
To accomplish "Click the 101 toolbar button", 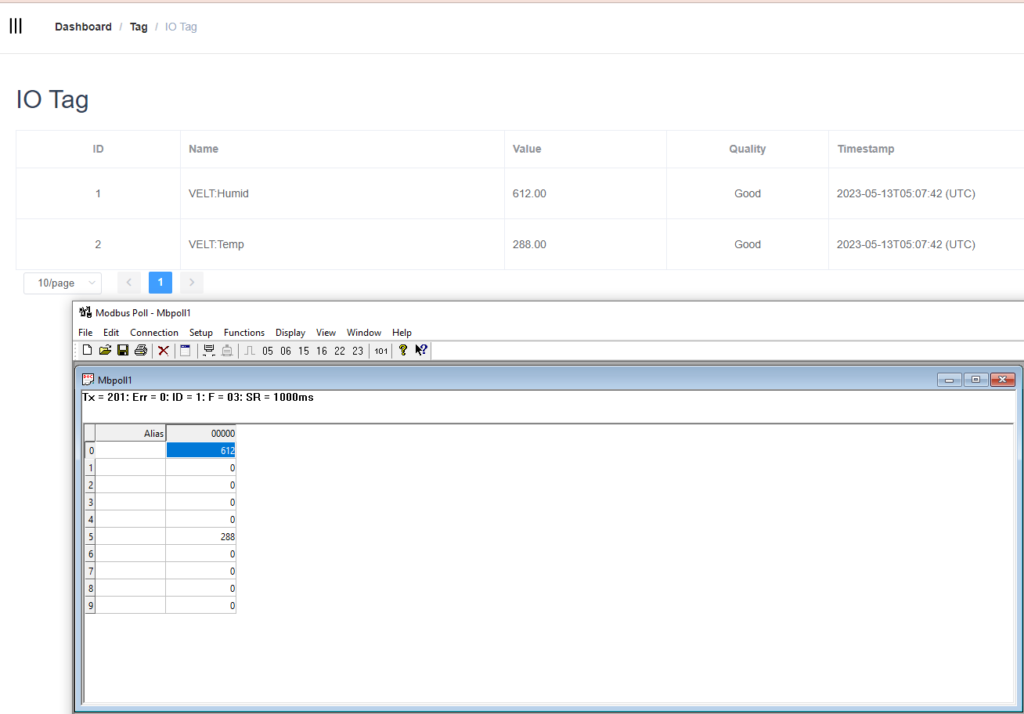I will point(381,351).
